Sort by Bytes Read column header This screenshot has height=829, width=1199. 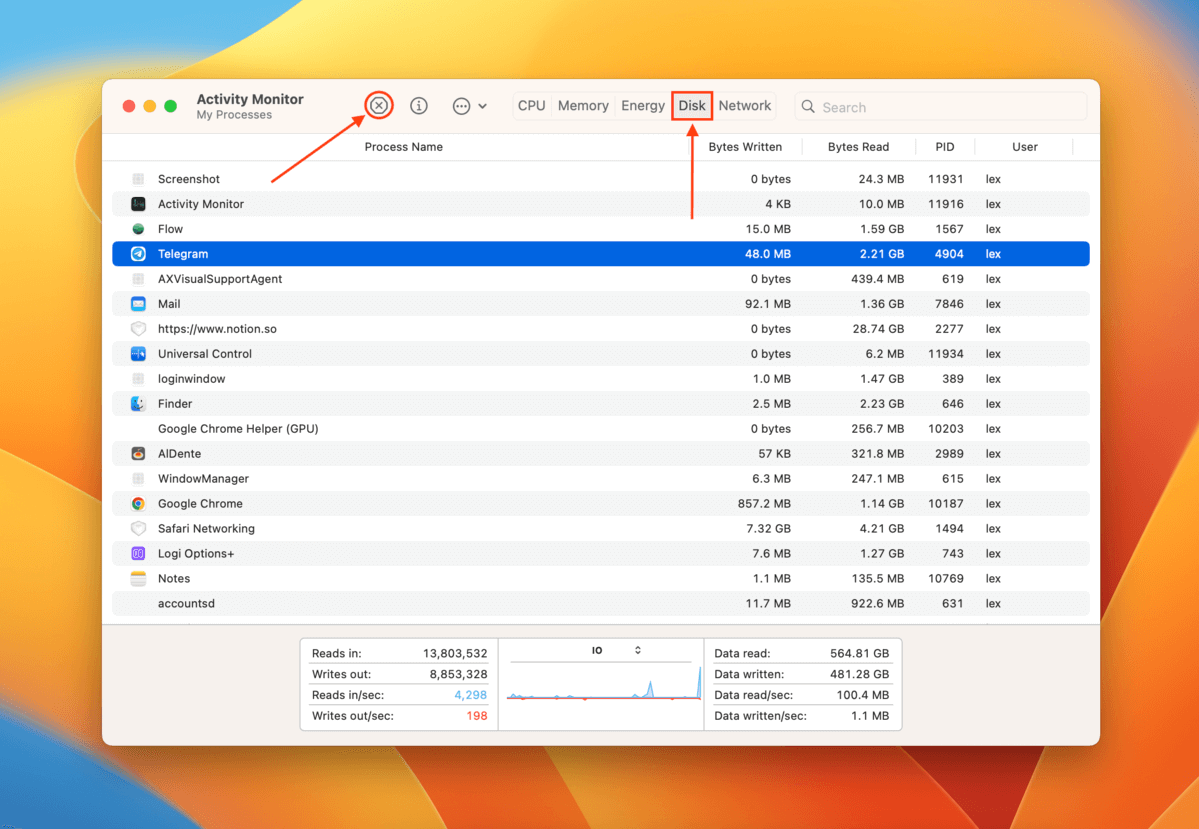click(858, 147)
